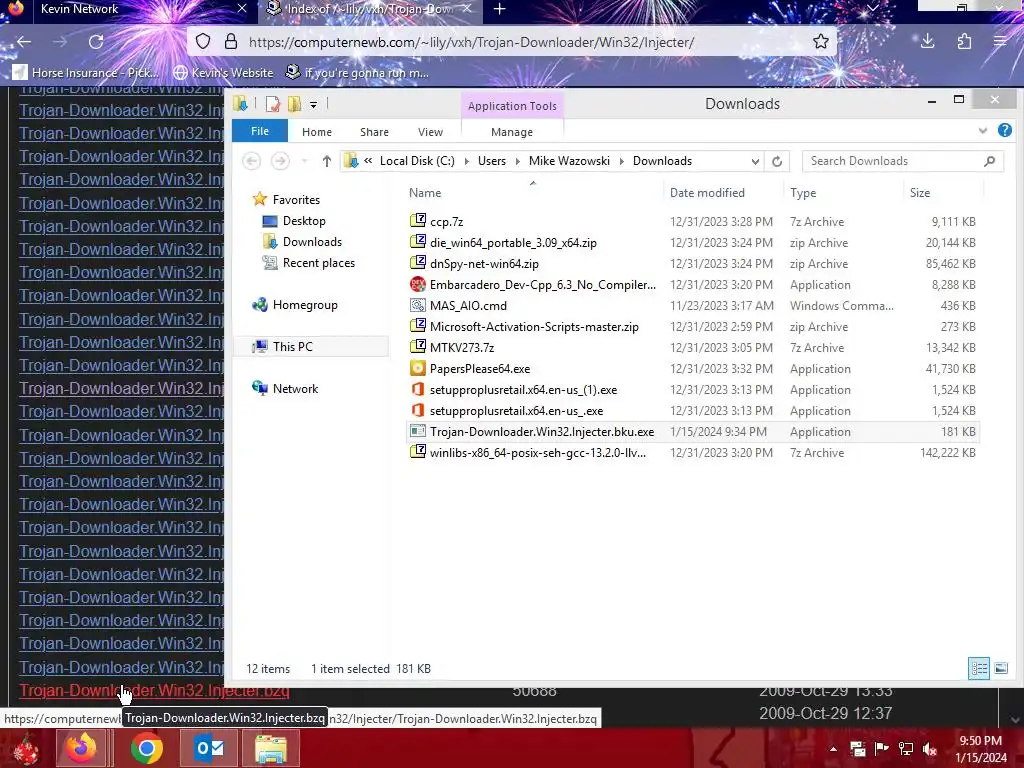Open Customize Quick Access Toolbar dropdown

click(313, 104)
